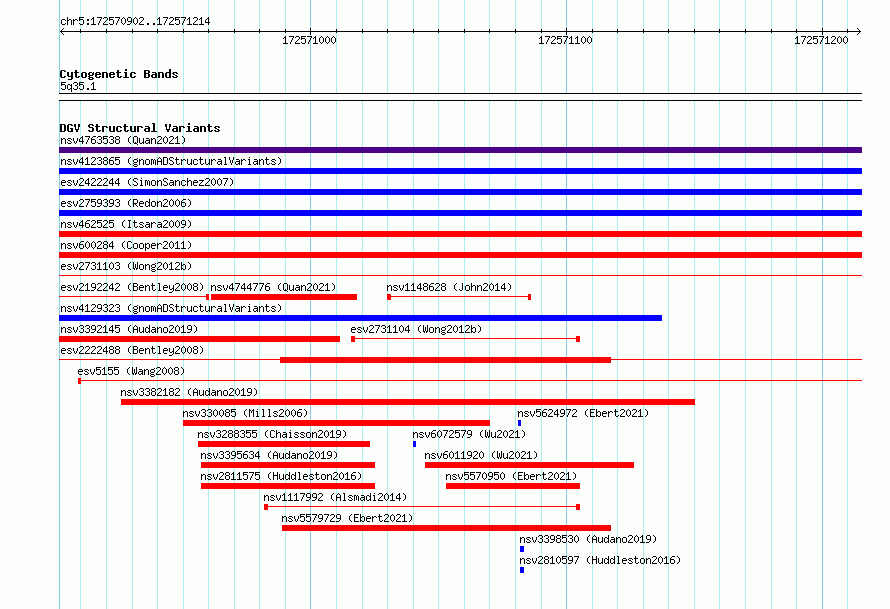Screen dimensions: 890x609
Task: Click the esv2759393 (Redon2006) label
Action: point(126,203)
